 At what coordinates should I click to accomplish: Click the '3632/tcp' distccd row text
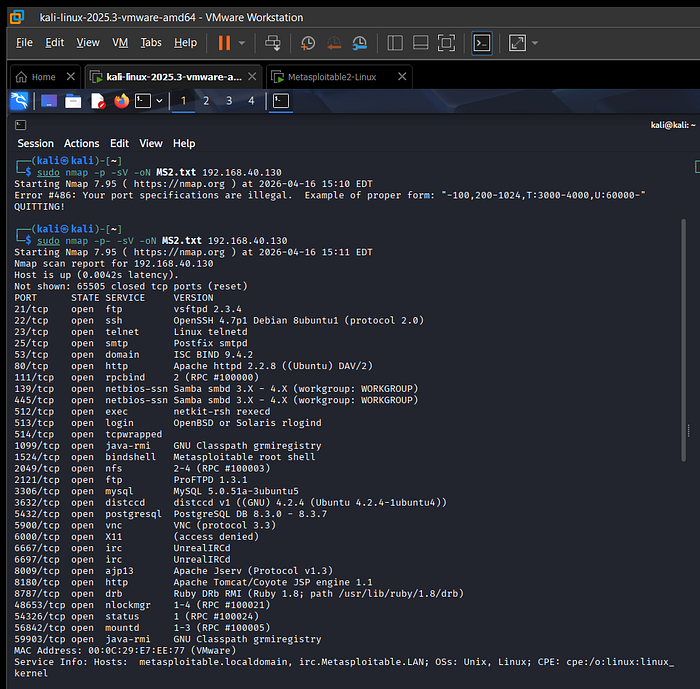(x=230, y=503)
